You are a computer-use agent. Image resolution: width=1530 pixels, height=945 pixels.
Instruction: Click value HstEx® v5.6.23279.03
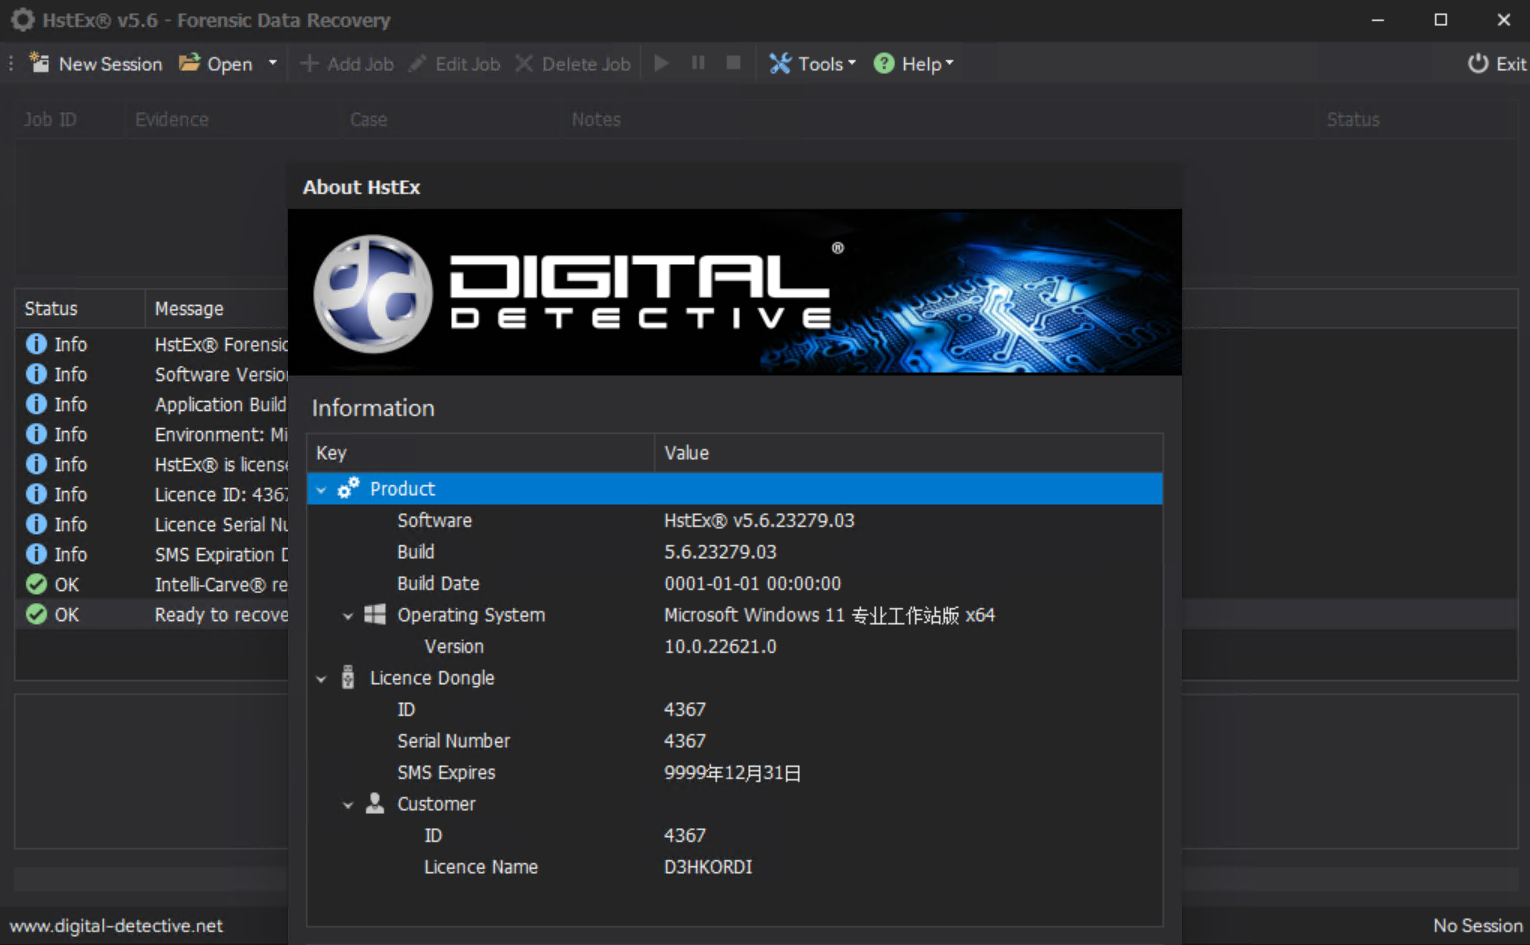coord(759,520)
